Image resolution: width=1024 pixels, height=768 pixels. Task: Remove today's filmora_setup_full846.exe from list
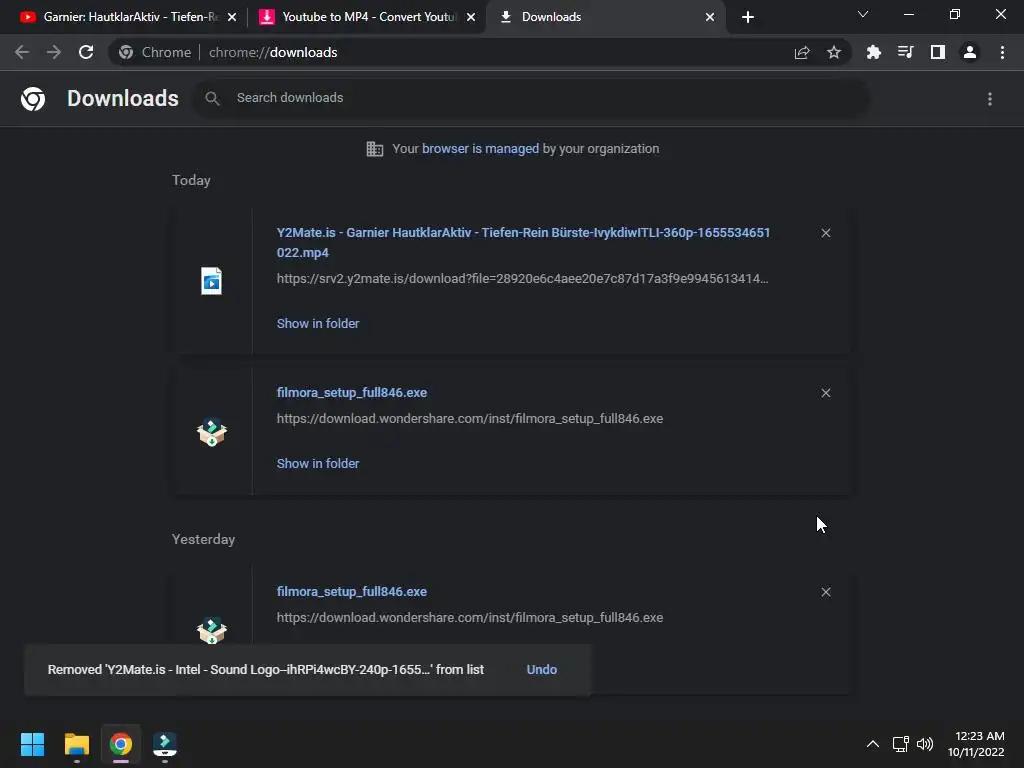point(825,393)
